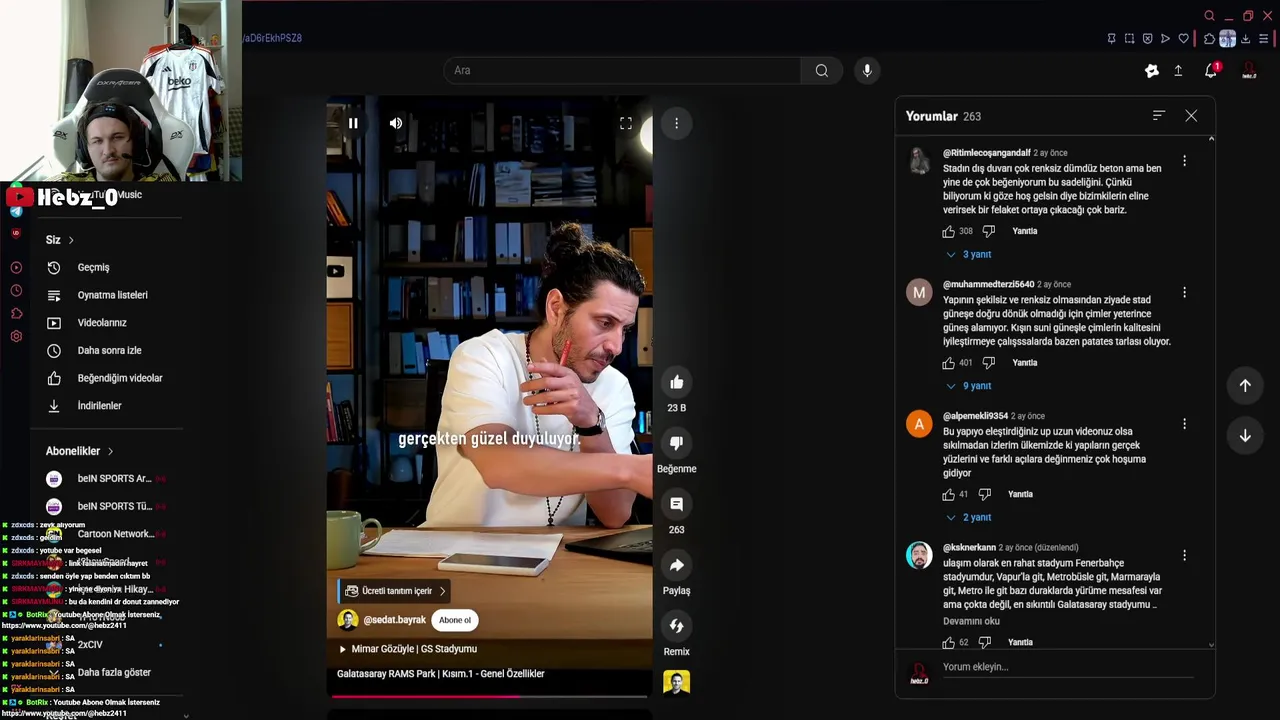Viewport: 1280px width, 720px height.
Task: Expand Ücretli tanıtım içerir notice
Action: coord(395,591)
